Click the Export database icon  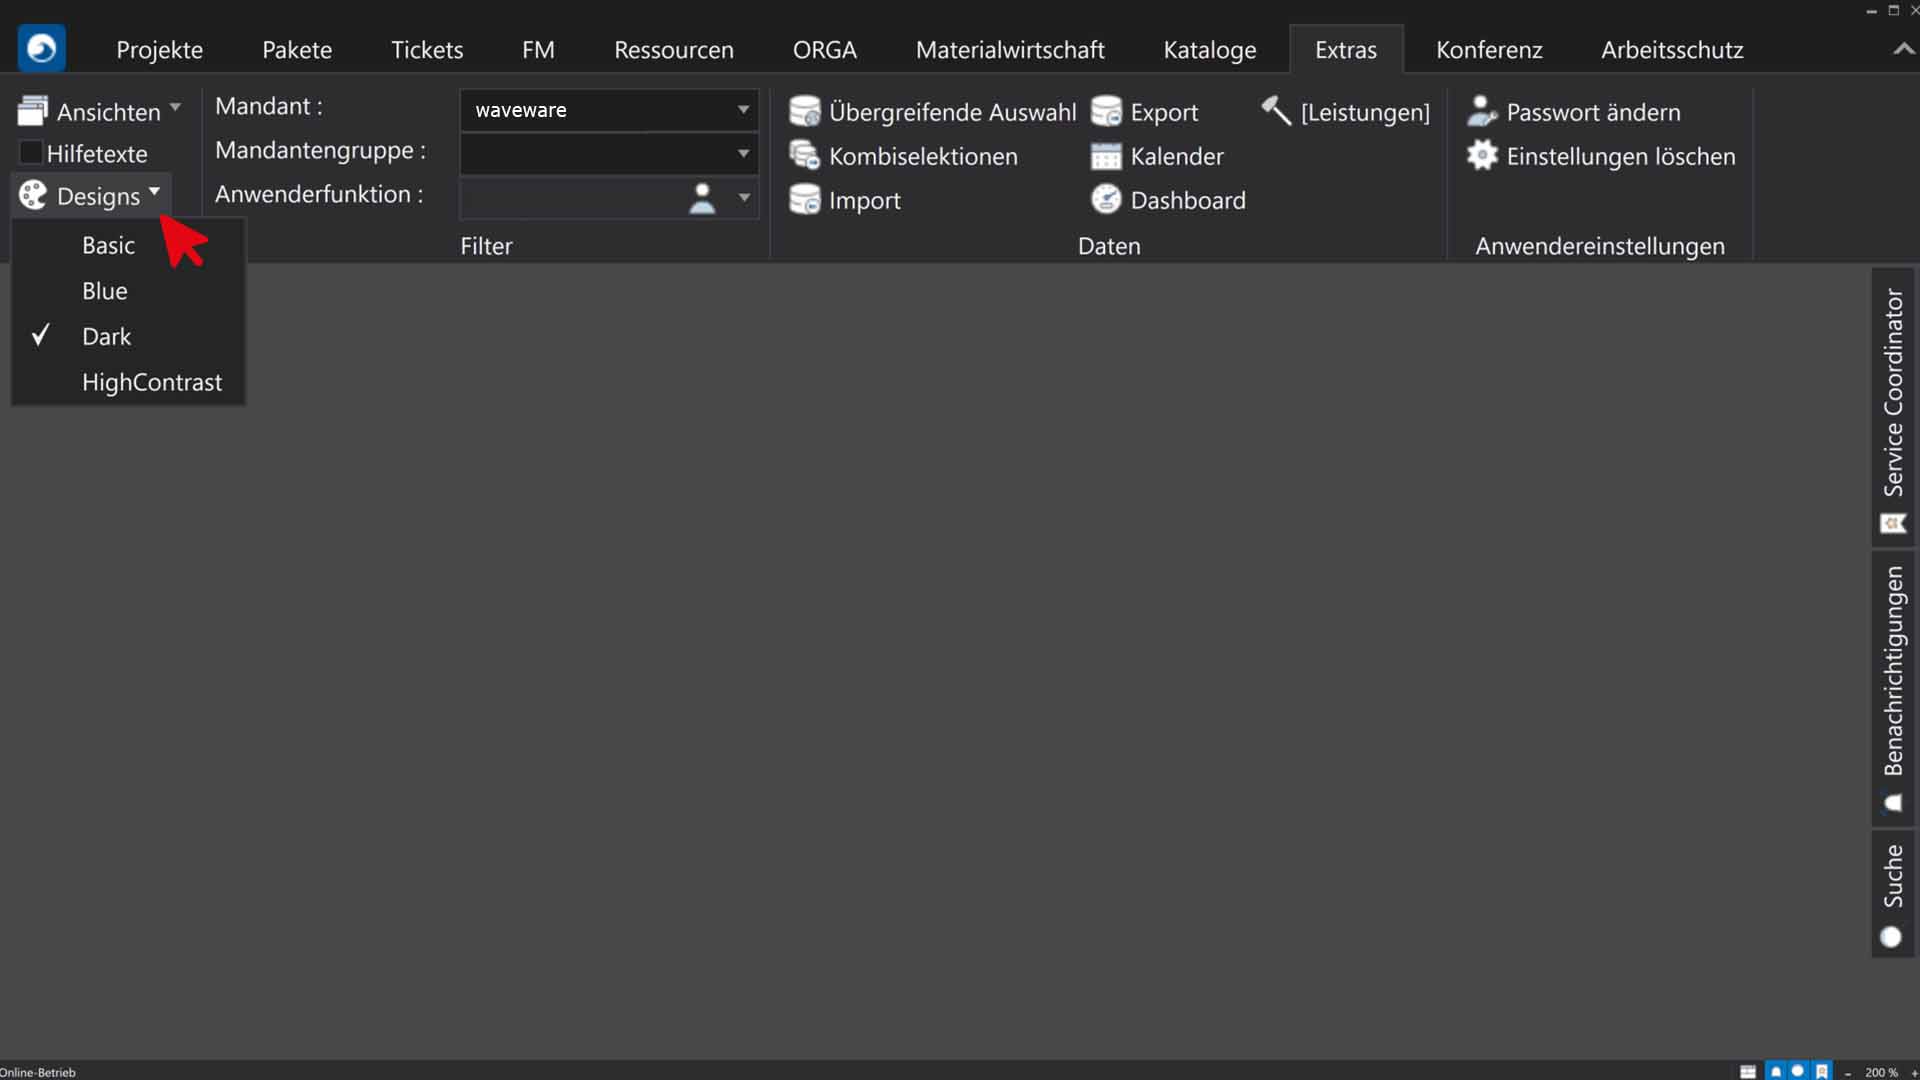pos(1106,111)
